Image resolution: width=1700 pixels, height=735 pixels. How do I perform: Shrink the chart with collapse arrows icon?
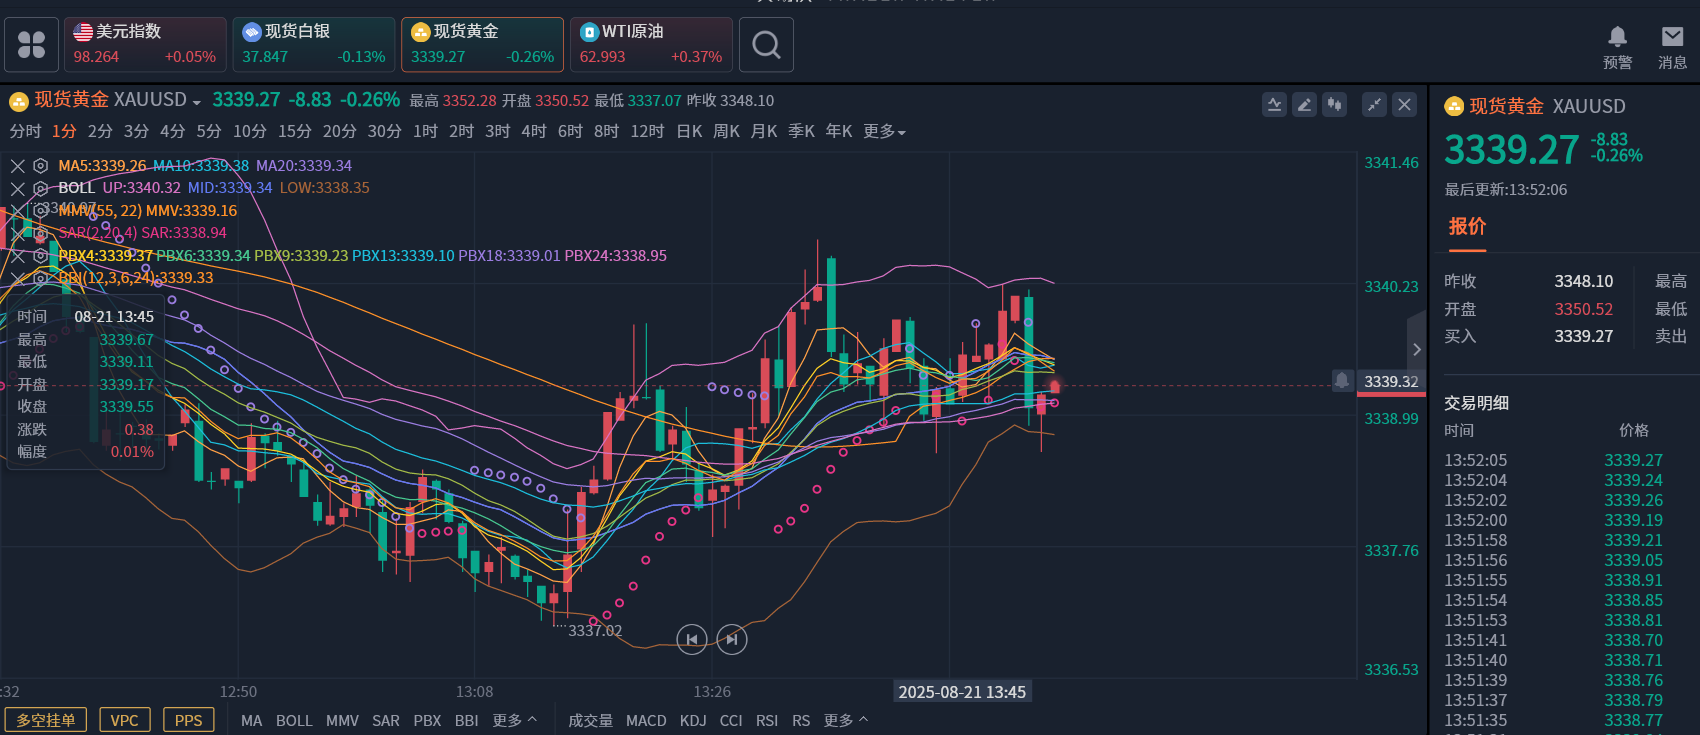click(1375, 104)
